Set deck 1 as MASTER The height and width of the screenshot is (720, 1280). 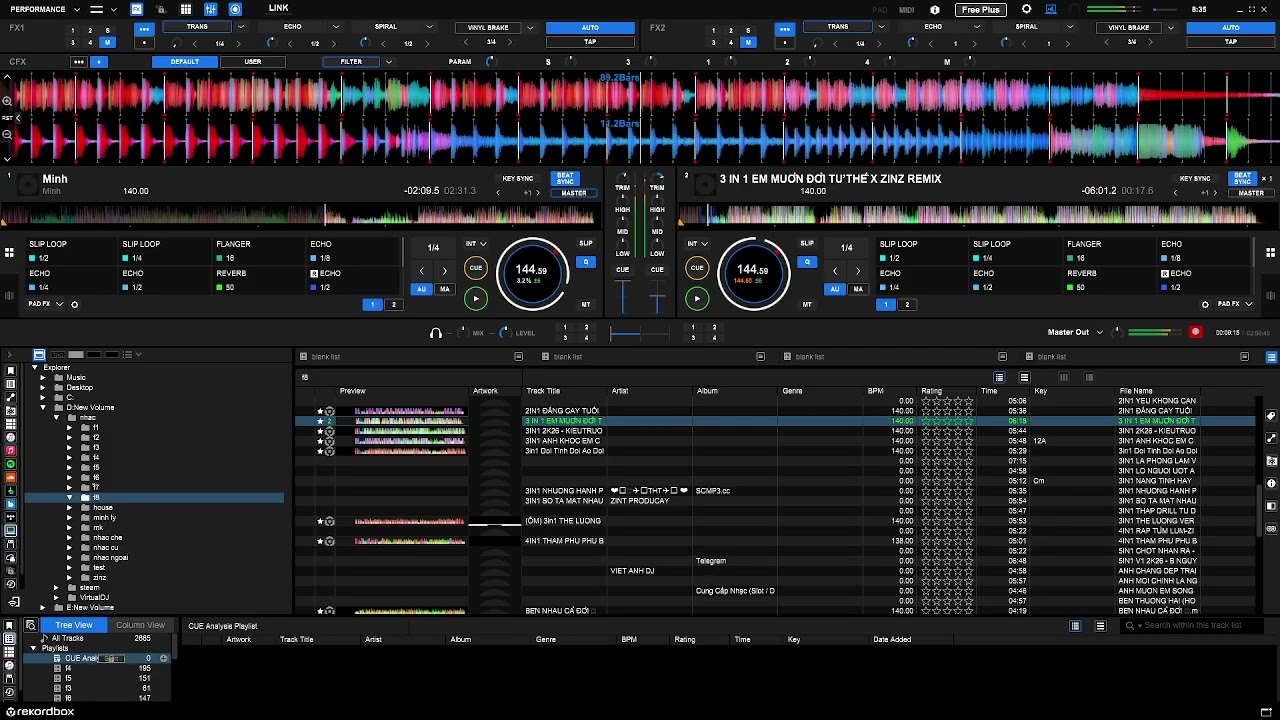[574, 193]
